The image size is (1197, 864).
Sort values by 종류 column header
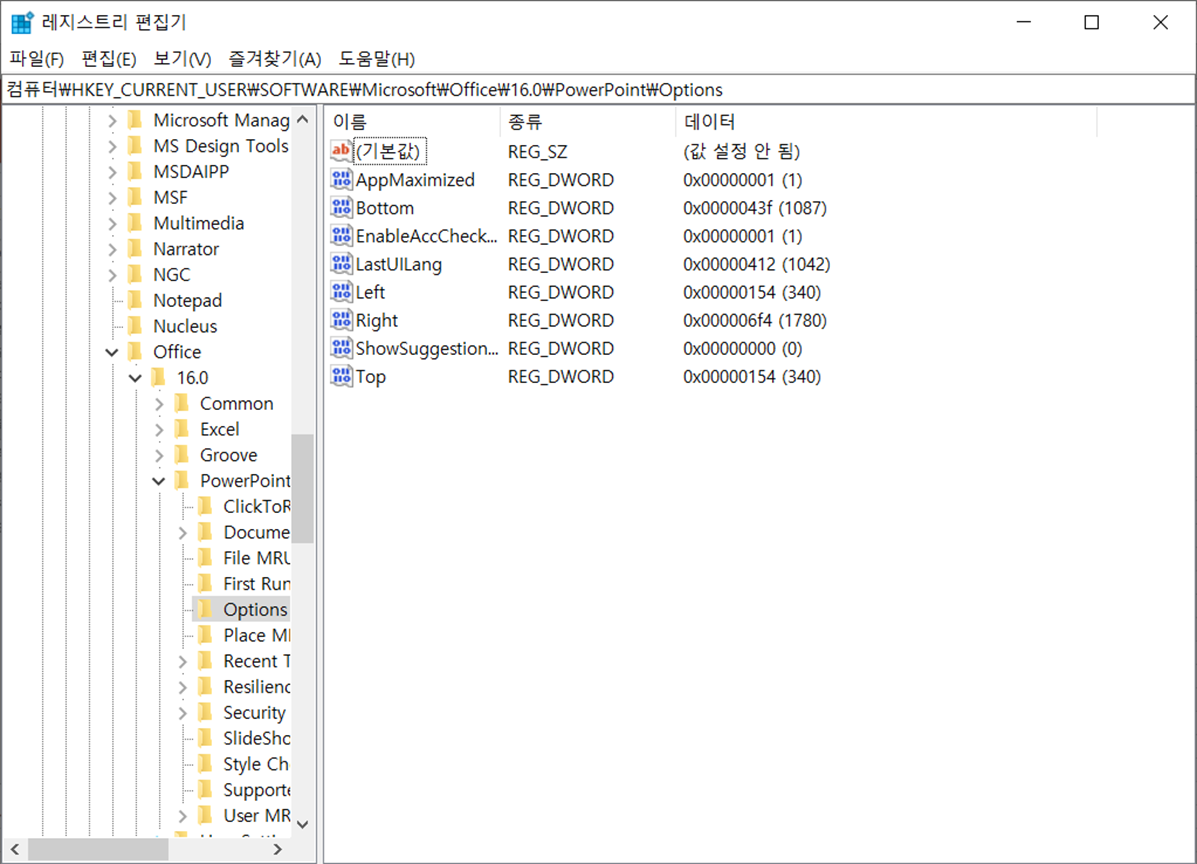point(587,121)
